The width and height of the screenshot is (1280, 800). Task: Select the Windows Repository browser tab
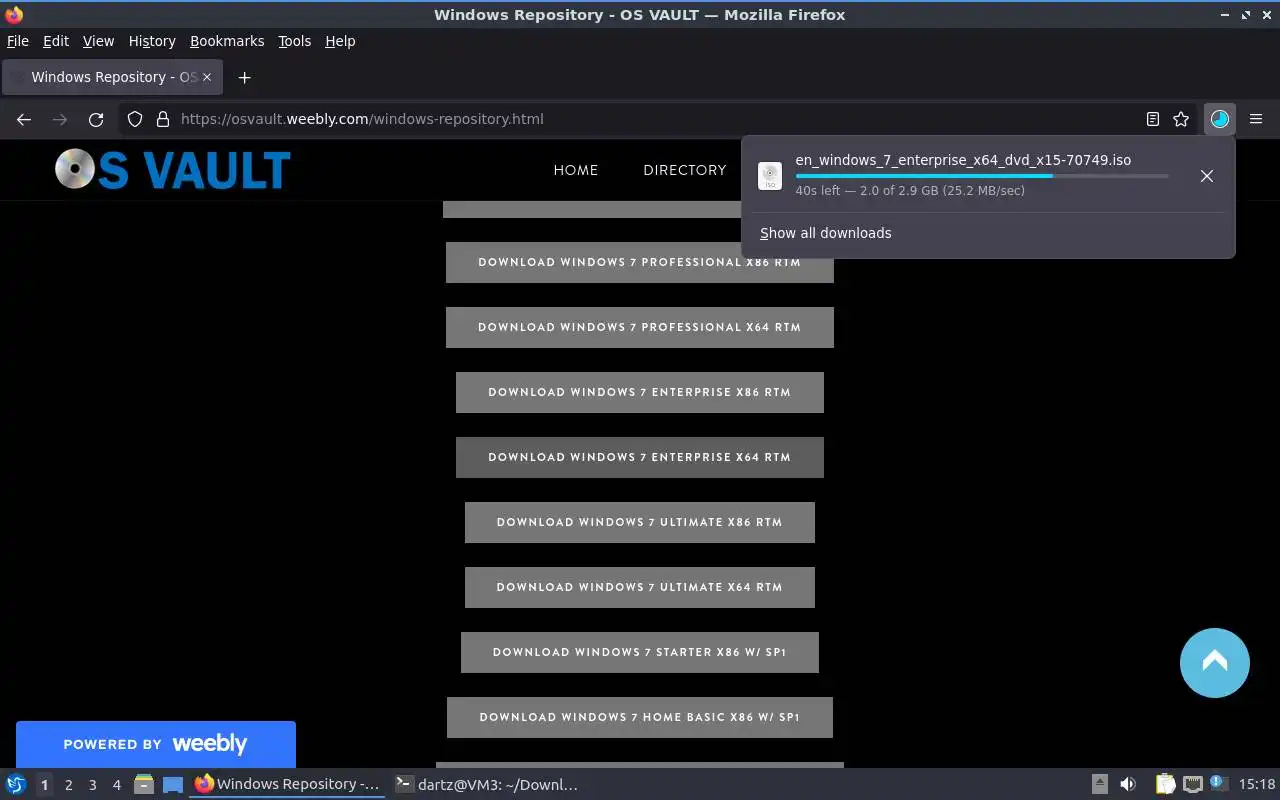pyautogui.click(x=112, y=77)
